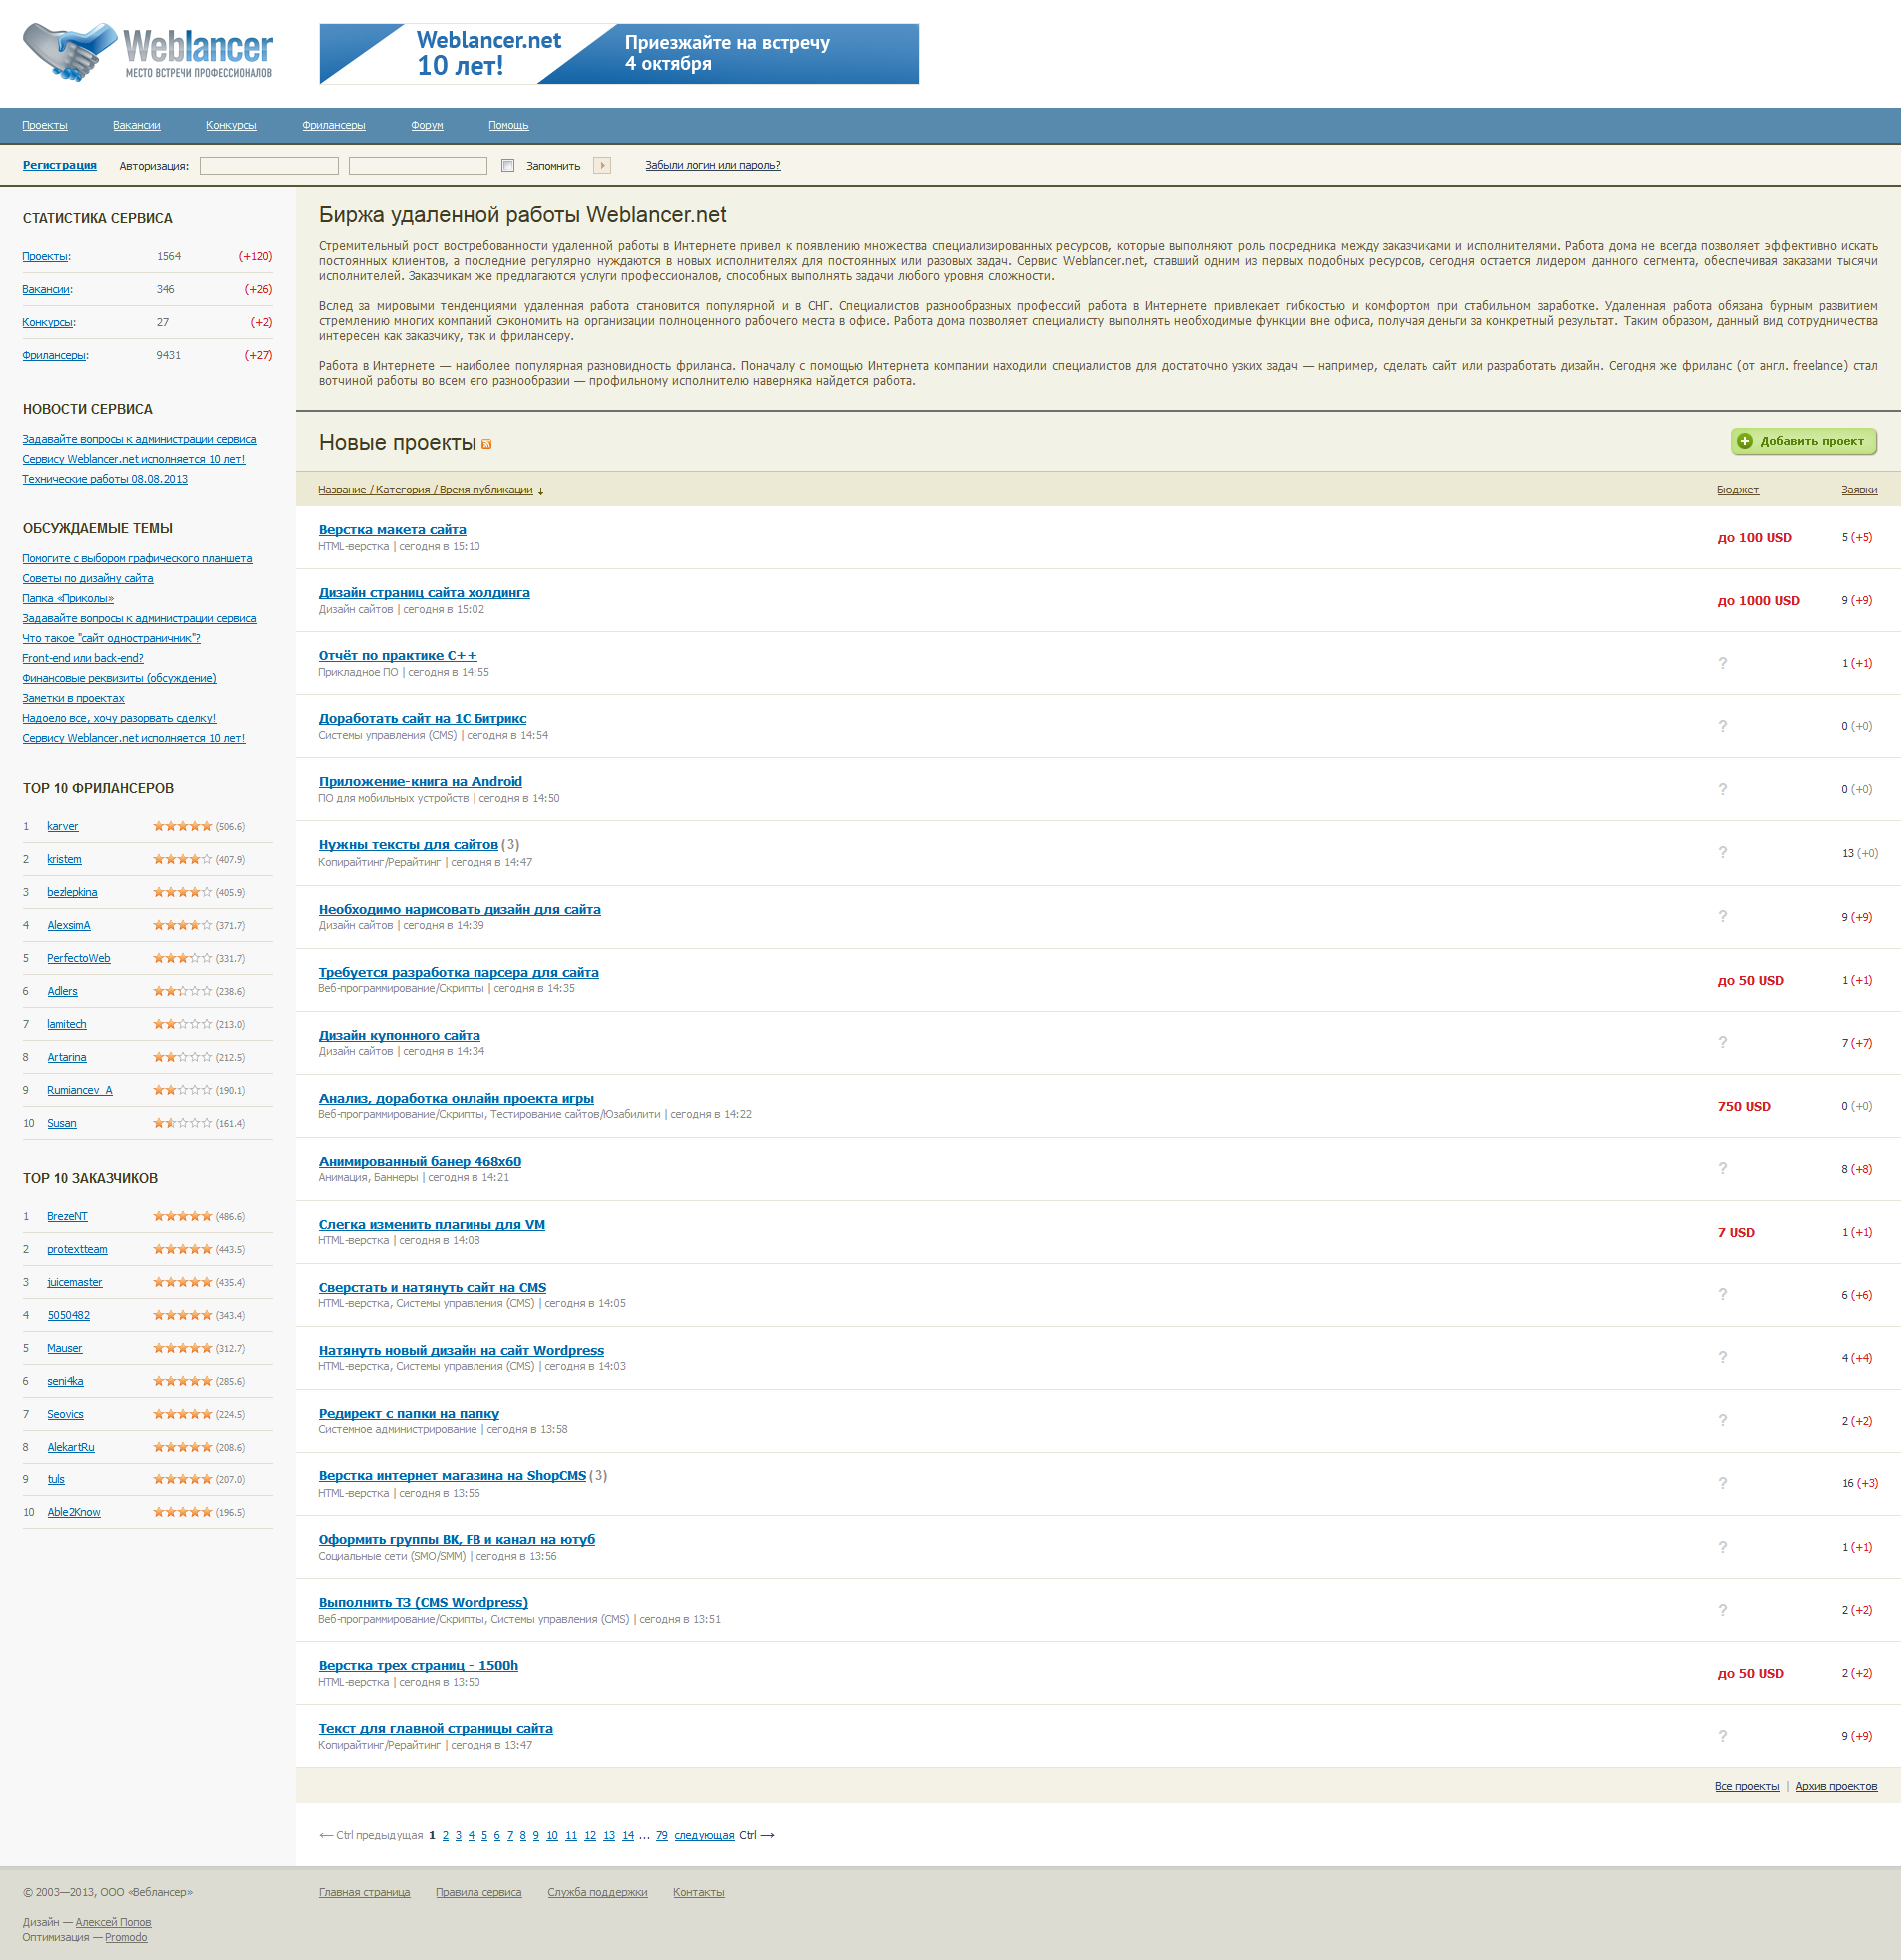Screen dimensions: 1901x1960
Task: Click the question mark budget for Отчёт по практике C++
Action: click(x=1722, y=664)
